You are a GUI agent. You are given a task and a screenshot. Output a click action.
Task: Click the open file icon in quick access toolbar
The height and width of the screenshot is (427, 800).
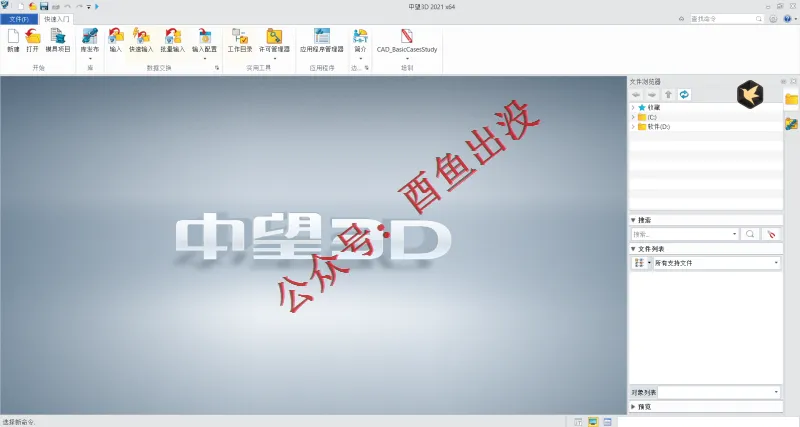point(33,7)
